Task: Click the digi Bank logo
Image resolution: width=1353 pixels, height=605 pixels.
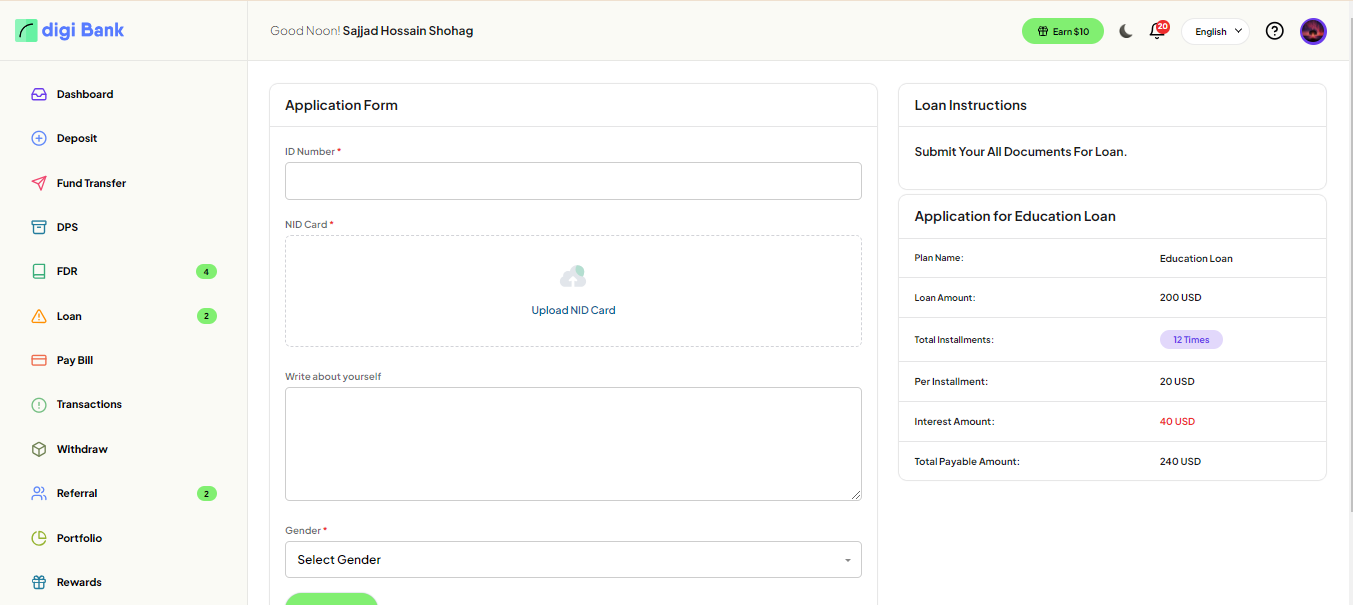Action: click(70, 30)
